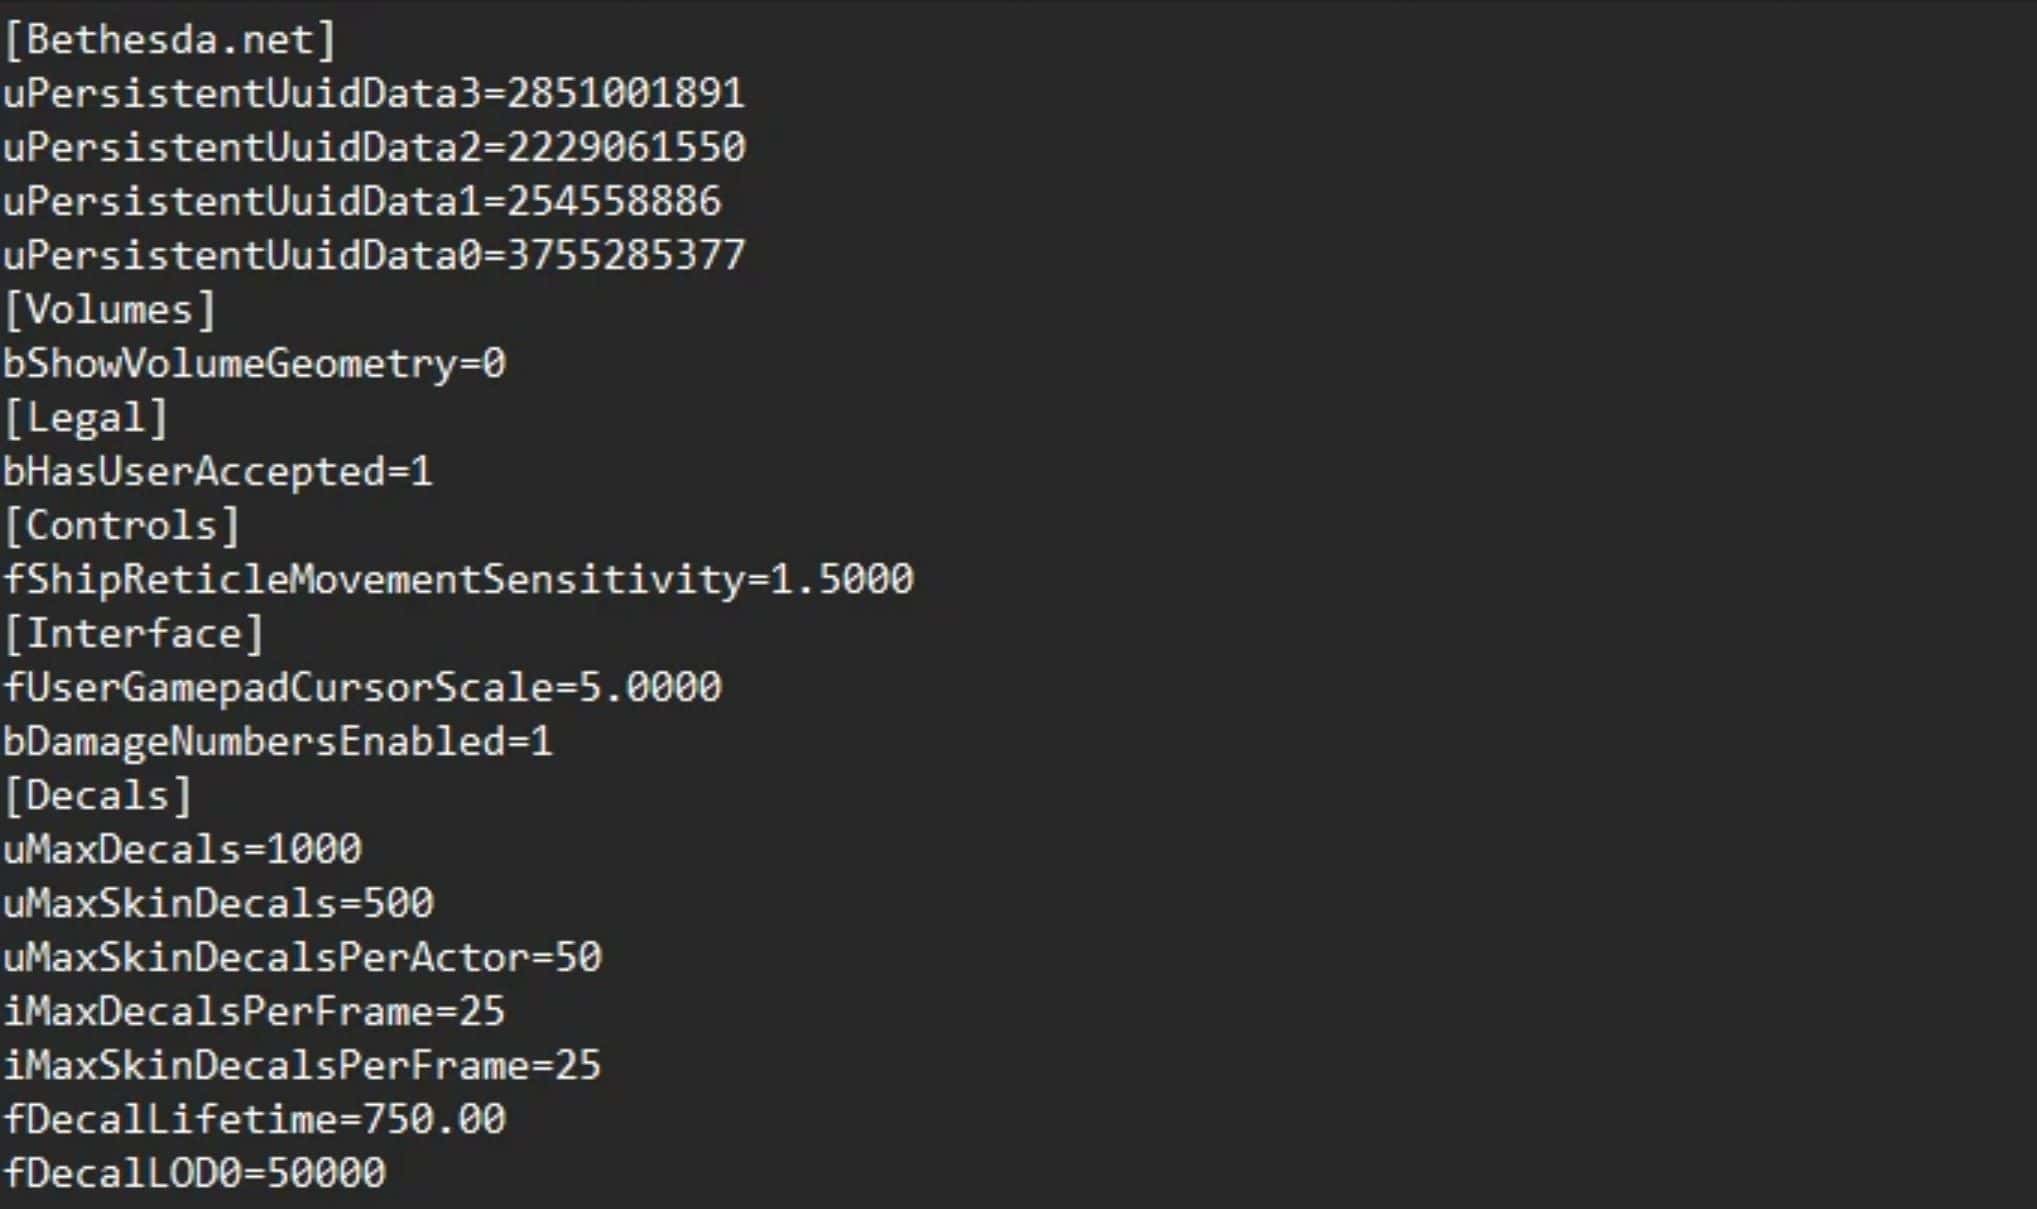Click the [Volumes] section header
This screenshot has height=1209, width=2037.
(110, 310)
